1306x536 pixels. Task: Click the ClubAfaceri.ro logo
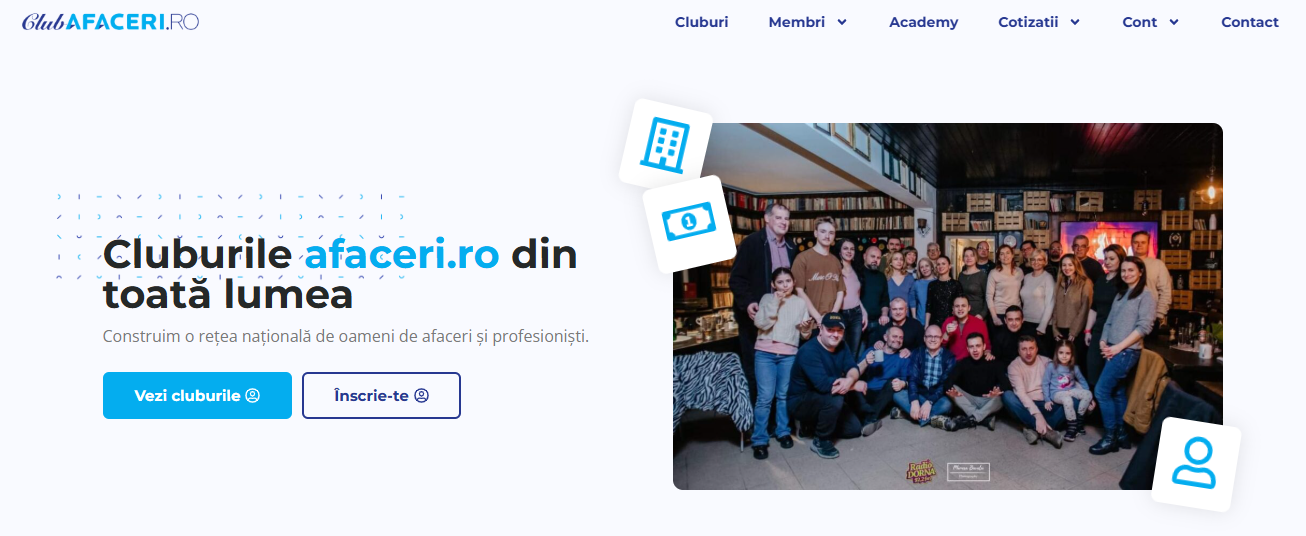pos(110,21)
